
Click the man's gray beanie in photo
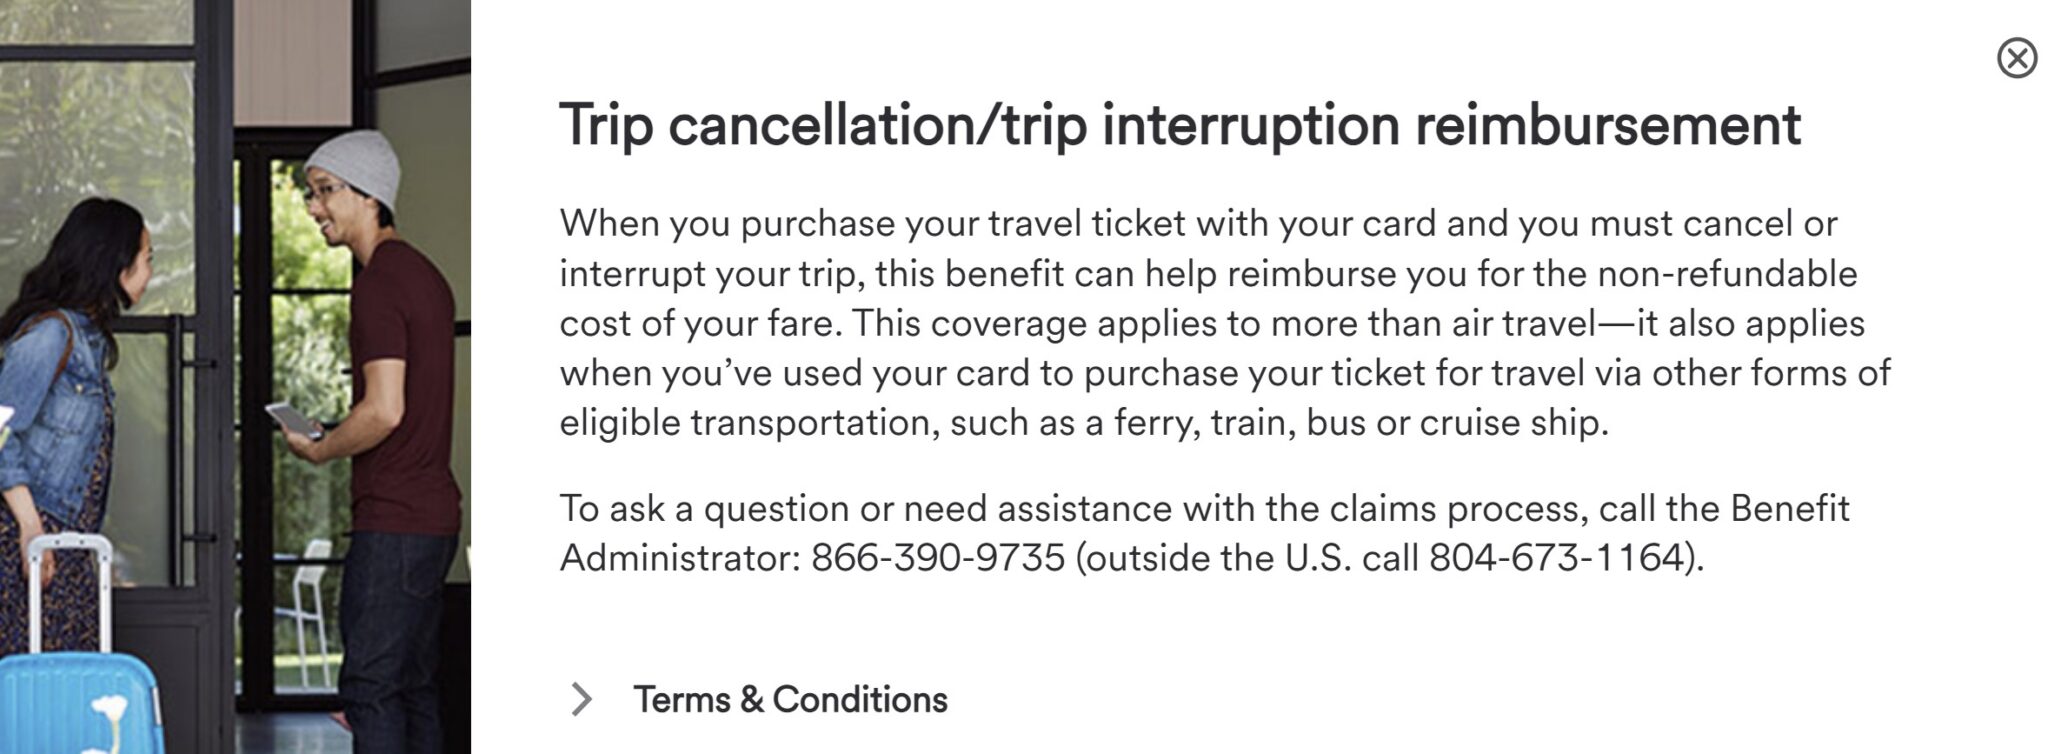356,170
